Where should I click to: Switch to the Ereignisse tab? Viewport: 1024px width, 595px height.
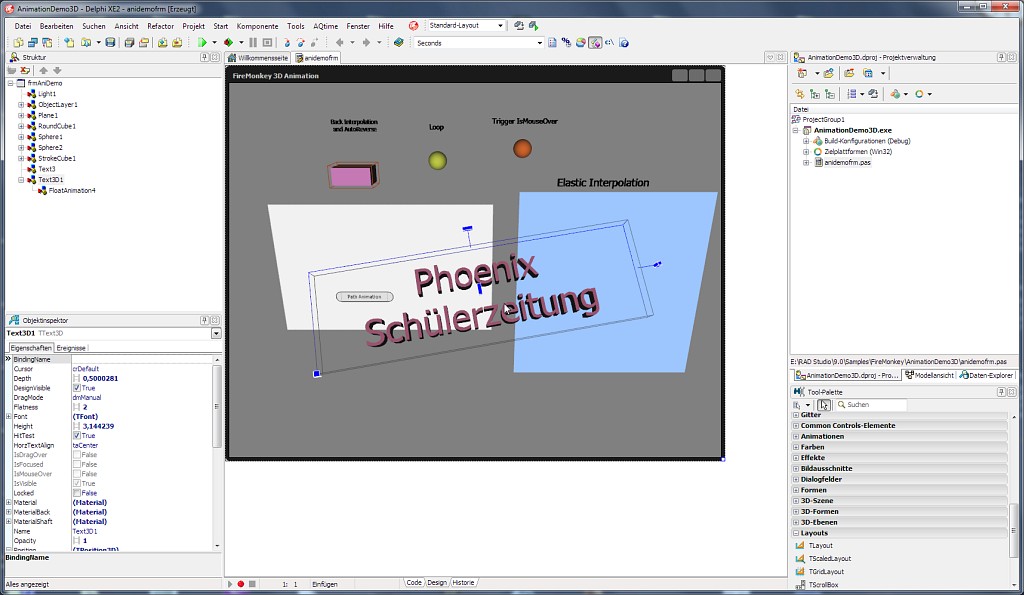point(71,348)
